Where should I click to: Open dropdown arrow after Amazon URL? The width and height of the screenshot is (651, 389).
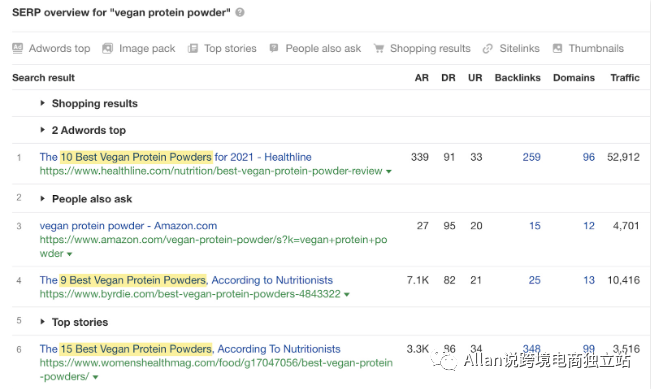tap(69, 254)
